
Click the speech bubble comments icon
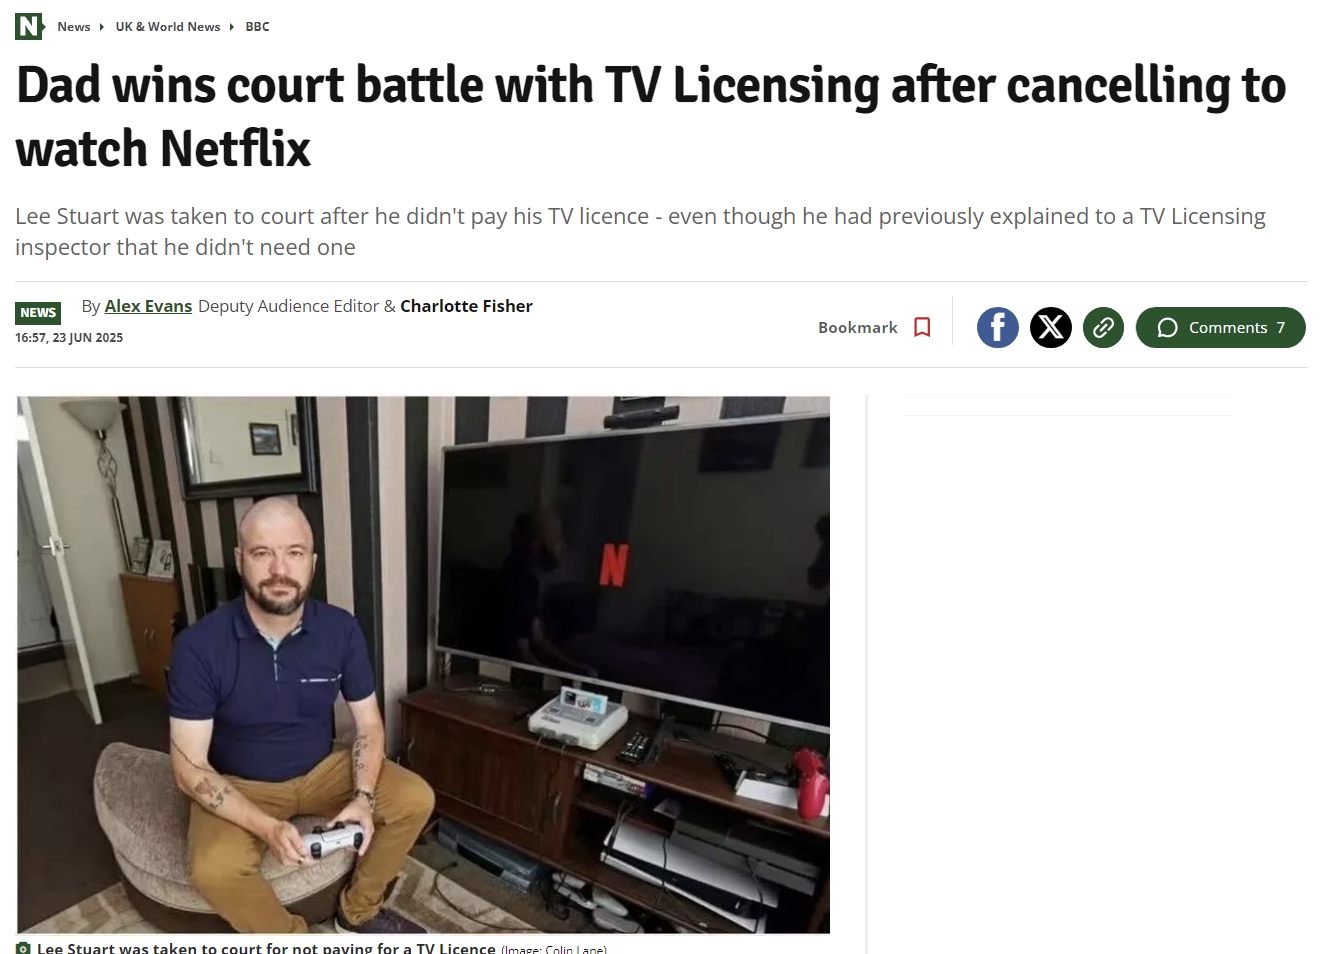tap(1167, 328)
